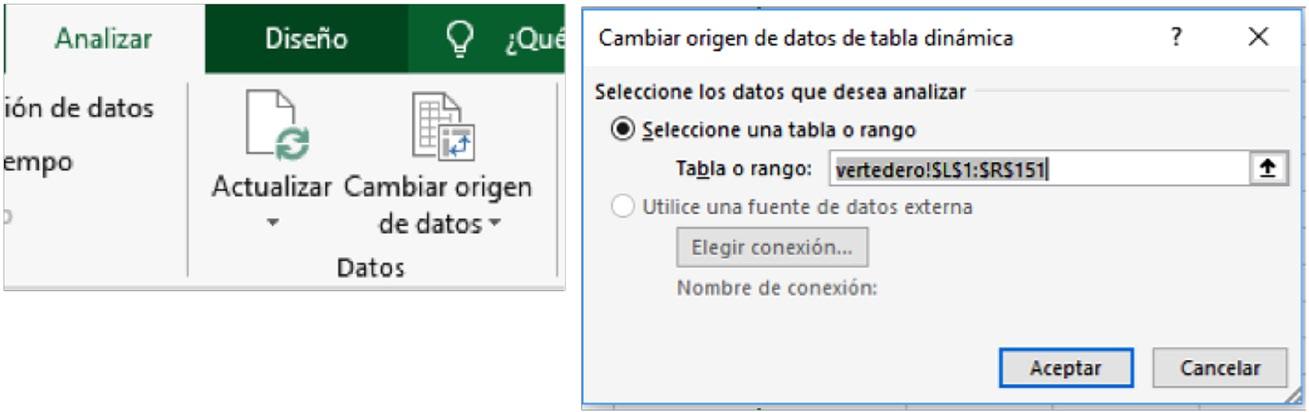Click the partially visible 'ión de datos' command
Image resolution: width=1309 pixels, height=412 pixels.
click(x=80, y=107)
